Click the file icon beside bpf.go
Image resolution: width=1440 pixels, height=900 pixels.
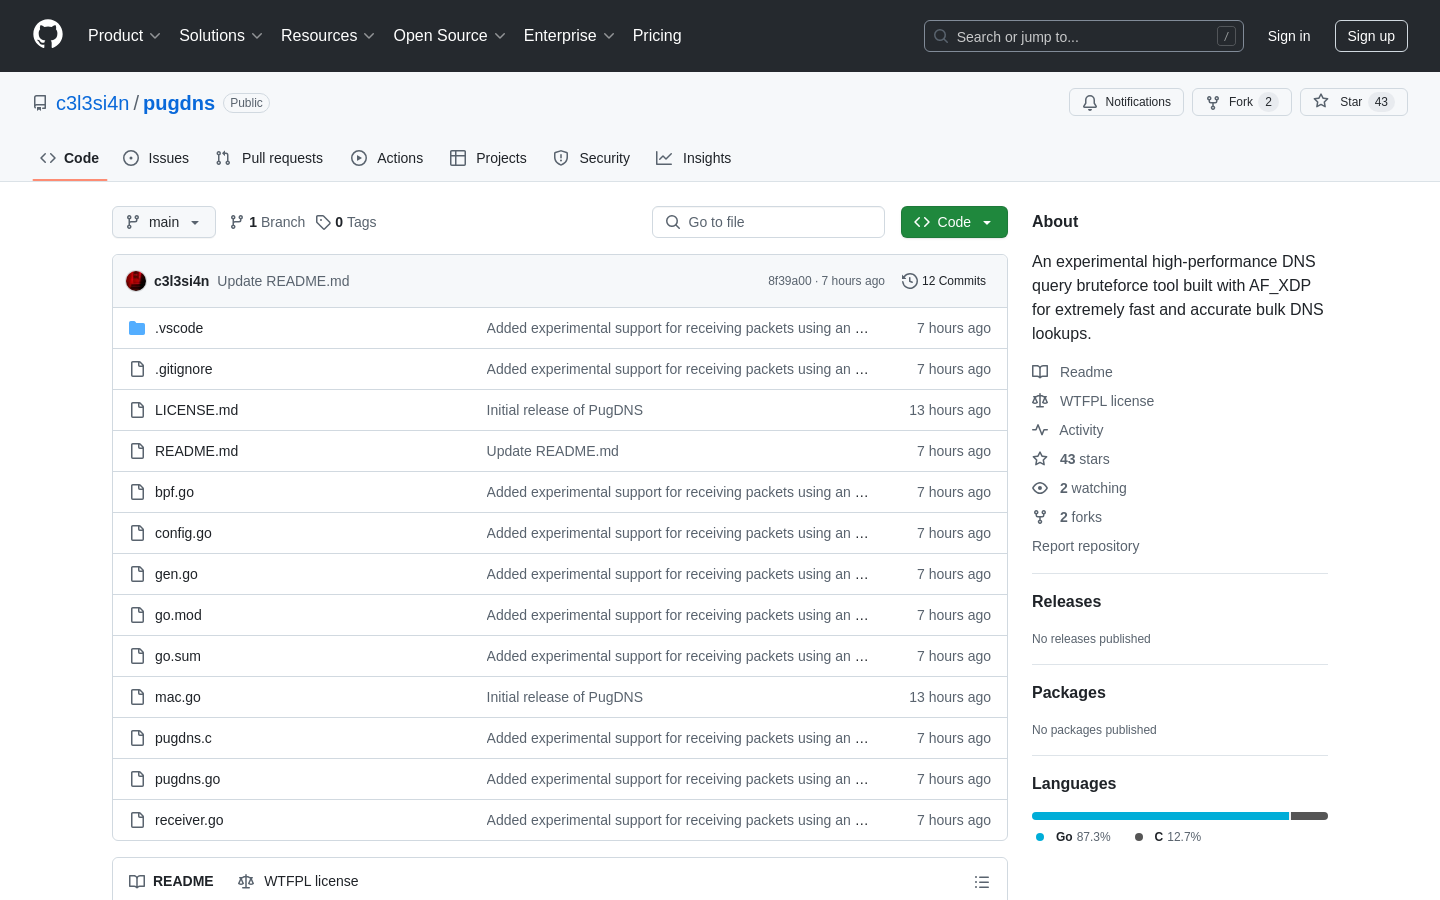click(137, 492)
